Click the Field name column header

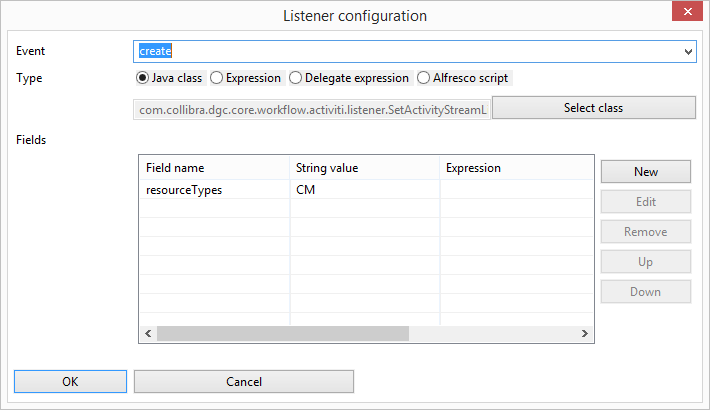[214, 168]
